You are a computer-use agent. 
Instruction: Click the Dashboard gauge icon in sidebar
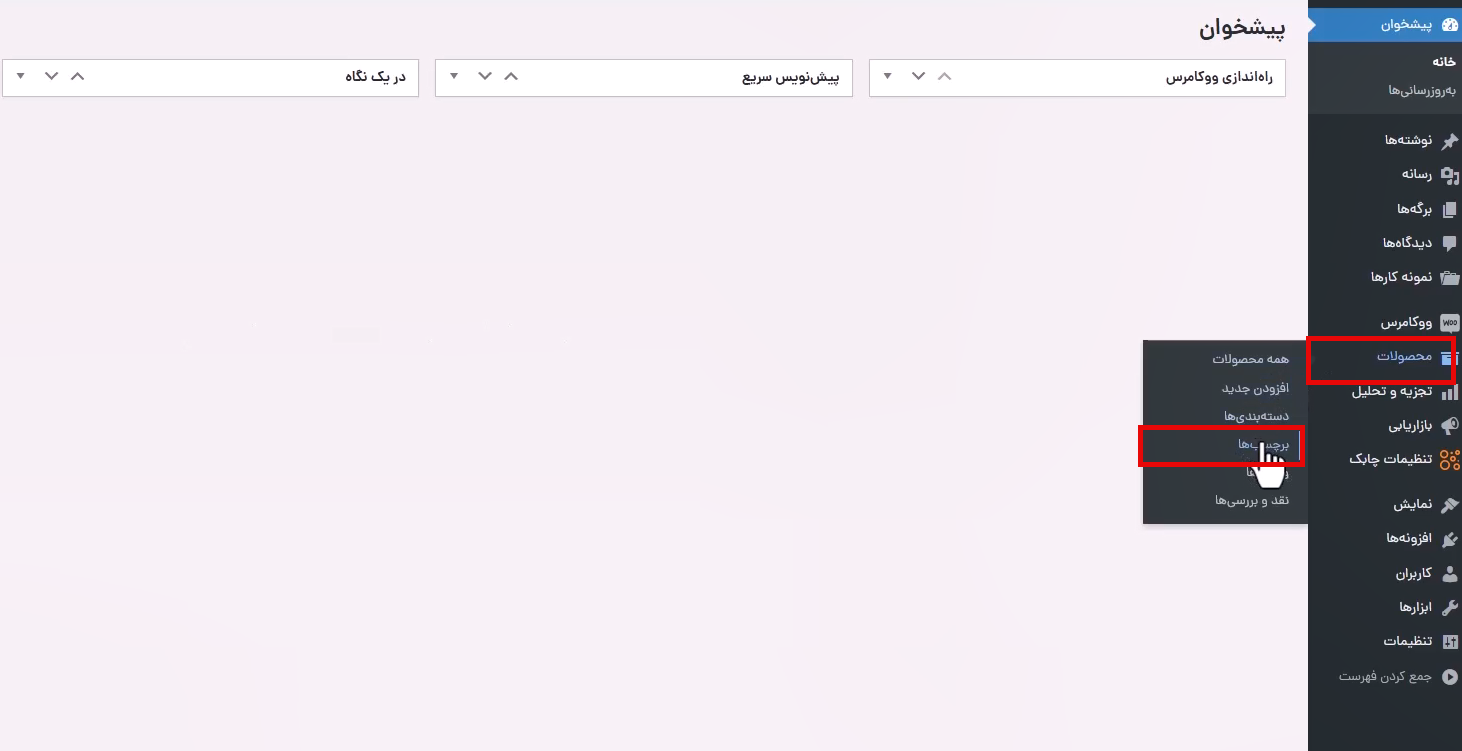tap(1449, 25)
